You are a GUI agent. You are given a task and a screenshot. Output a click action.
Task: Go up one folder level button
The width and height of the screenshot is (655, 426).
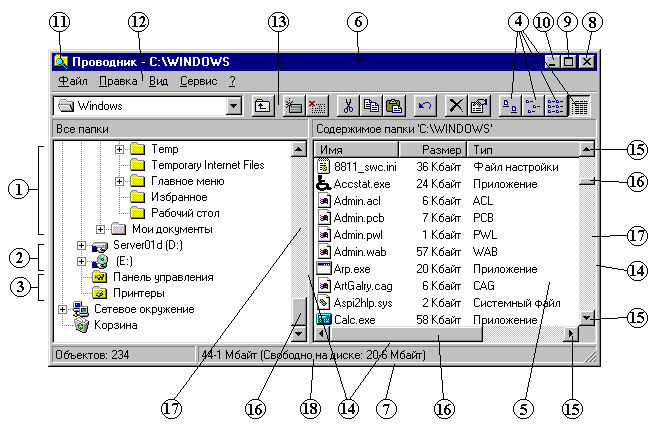[x=263, y=106]
